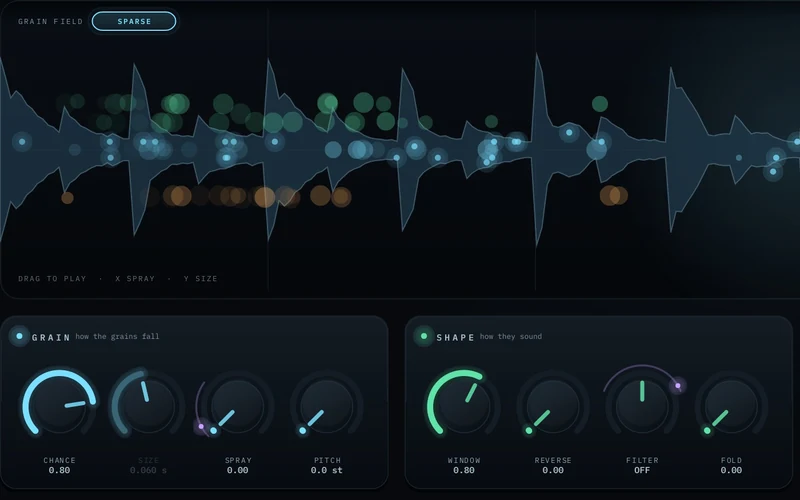800x500 pixels.
Task: Click the FOLD knob
Action: (x=731, y=406)
